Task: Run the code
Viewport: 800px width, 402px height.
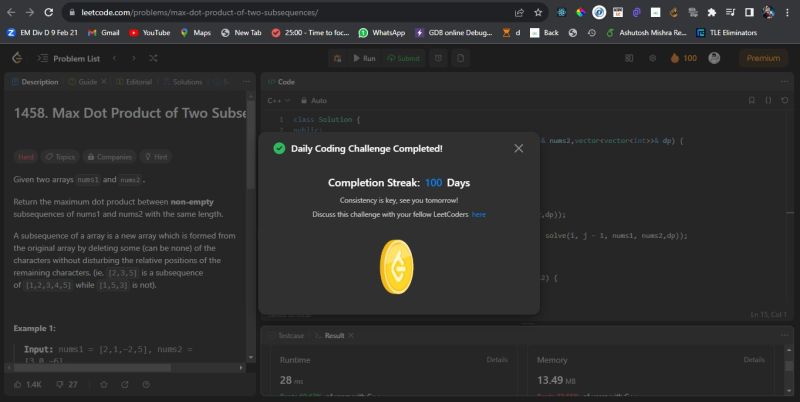Action: click(364, 58)
